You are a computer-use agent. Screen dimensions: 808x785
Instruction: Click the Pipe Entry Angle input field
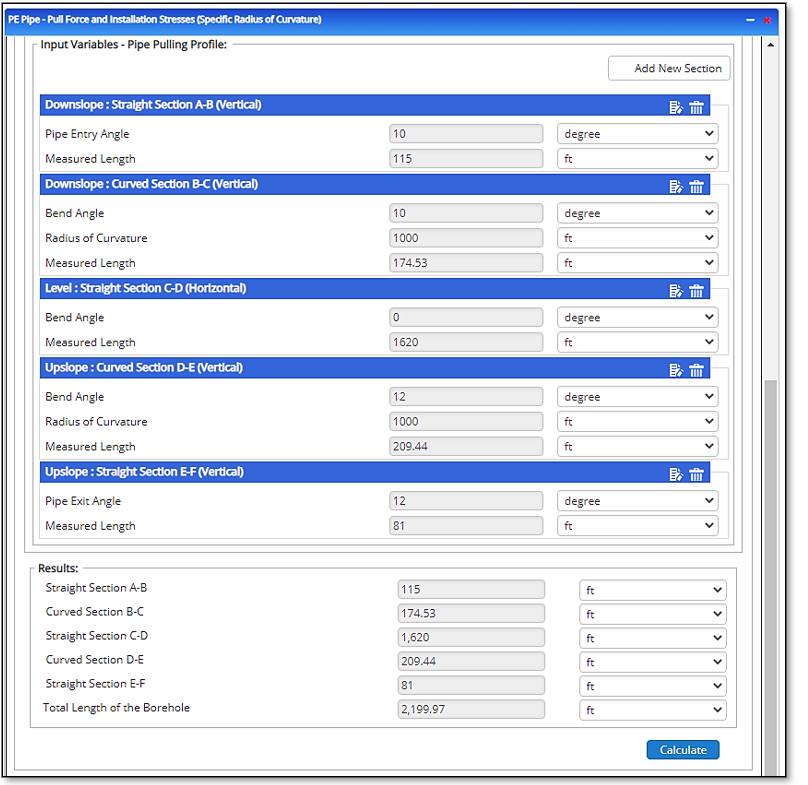click(466, 134)
